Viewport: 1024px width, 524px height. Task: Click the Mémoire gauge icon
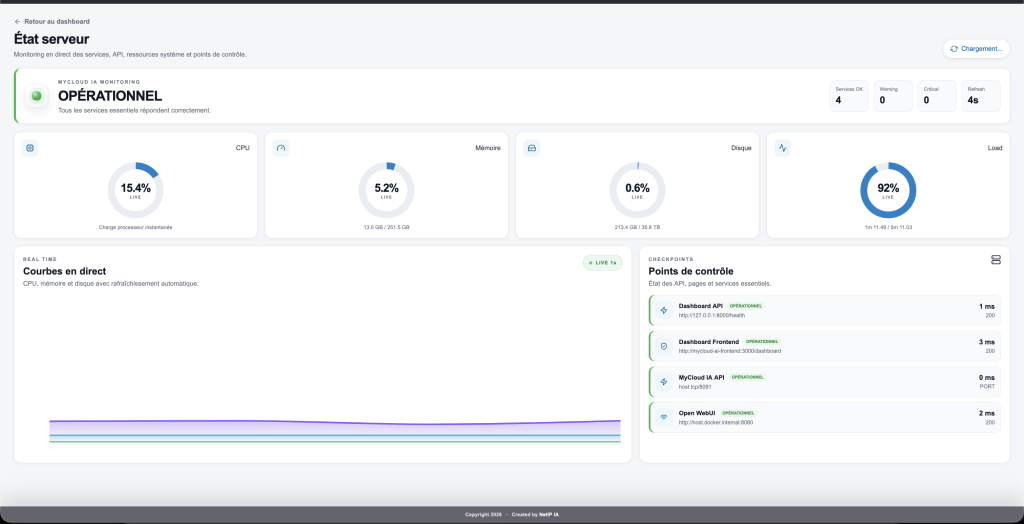click(x=281, y=148)
